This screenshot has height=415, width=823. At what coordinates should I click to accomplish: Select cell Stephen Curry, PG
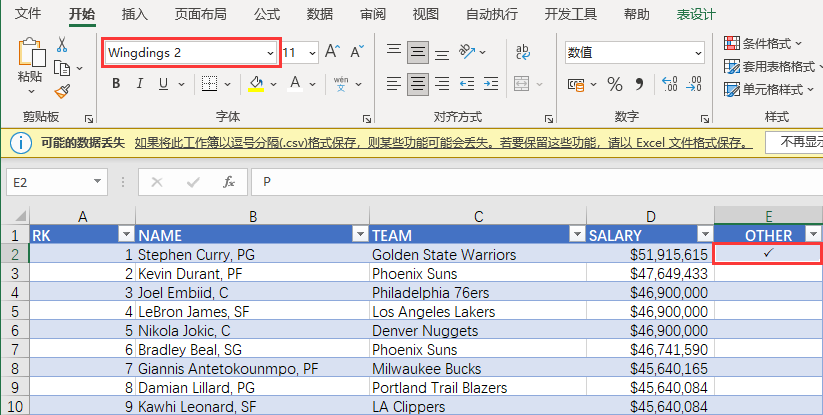coord(252,254)
